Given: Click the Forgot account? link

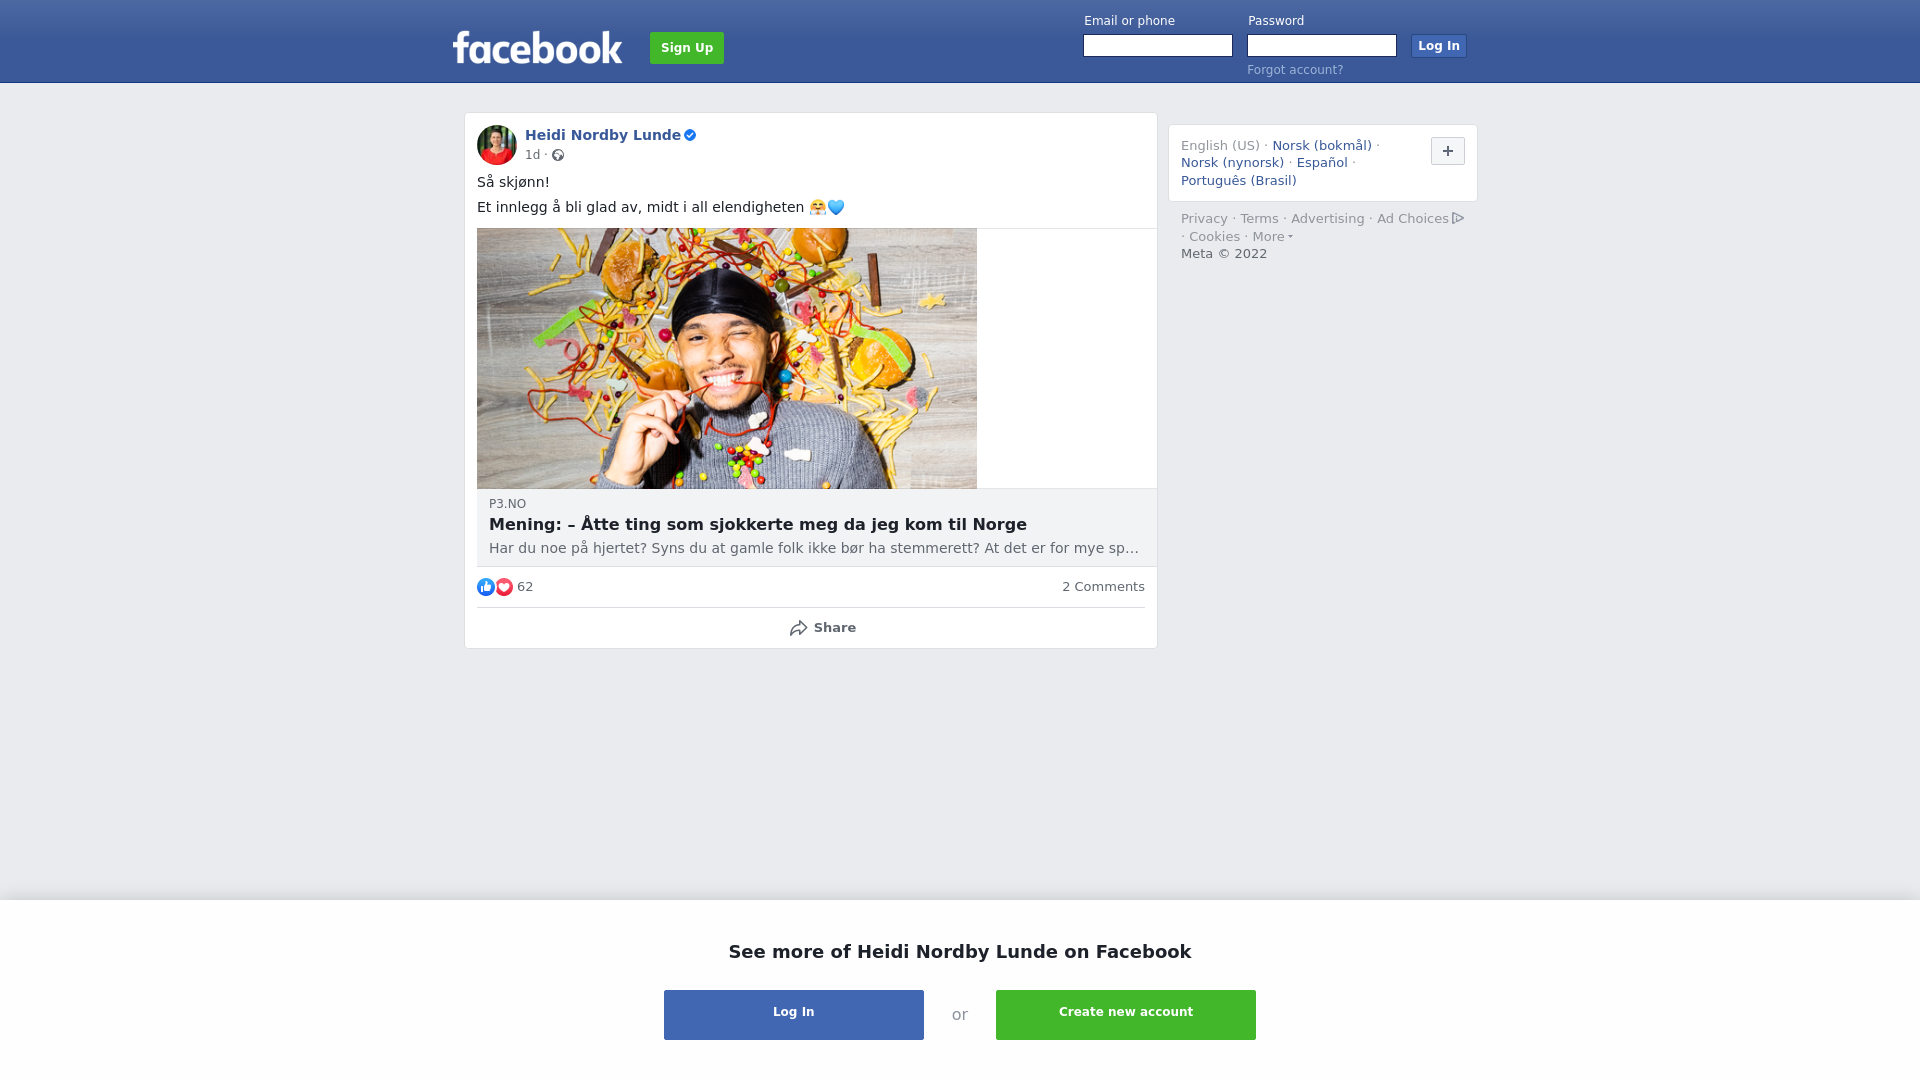Looking at the screenshot, I should point(1295,70).
